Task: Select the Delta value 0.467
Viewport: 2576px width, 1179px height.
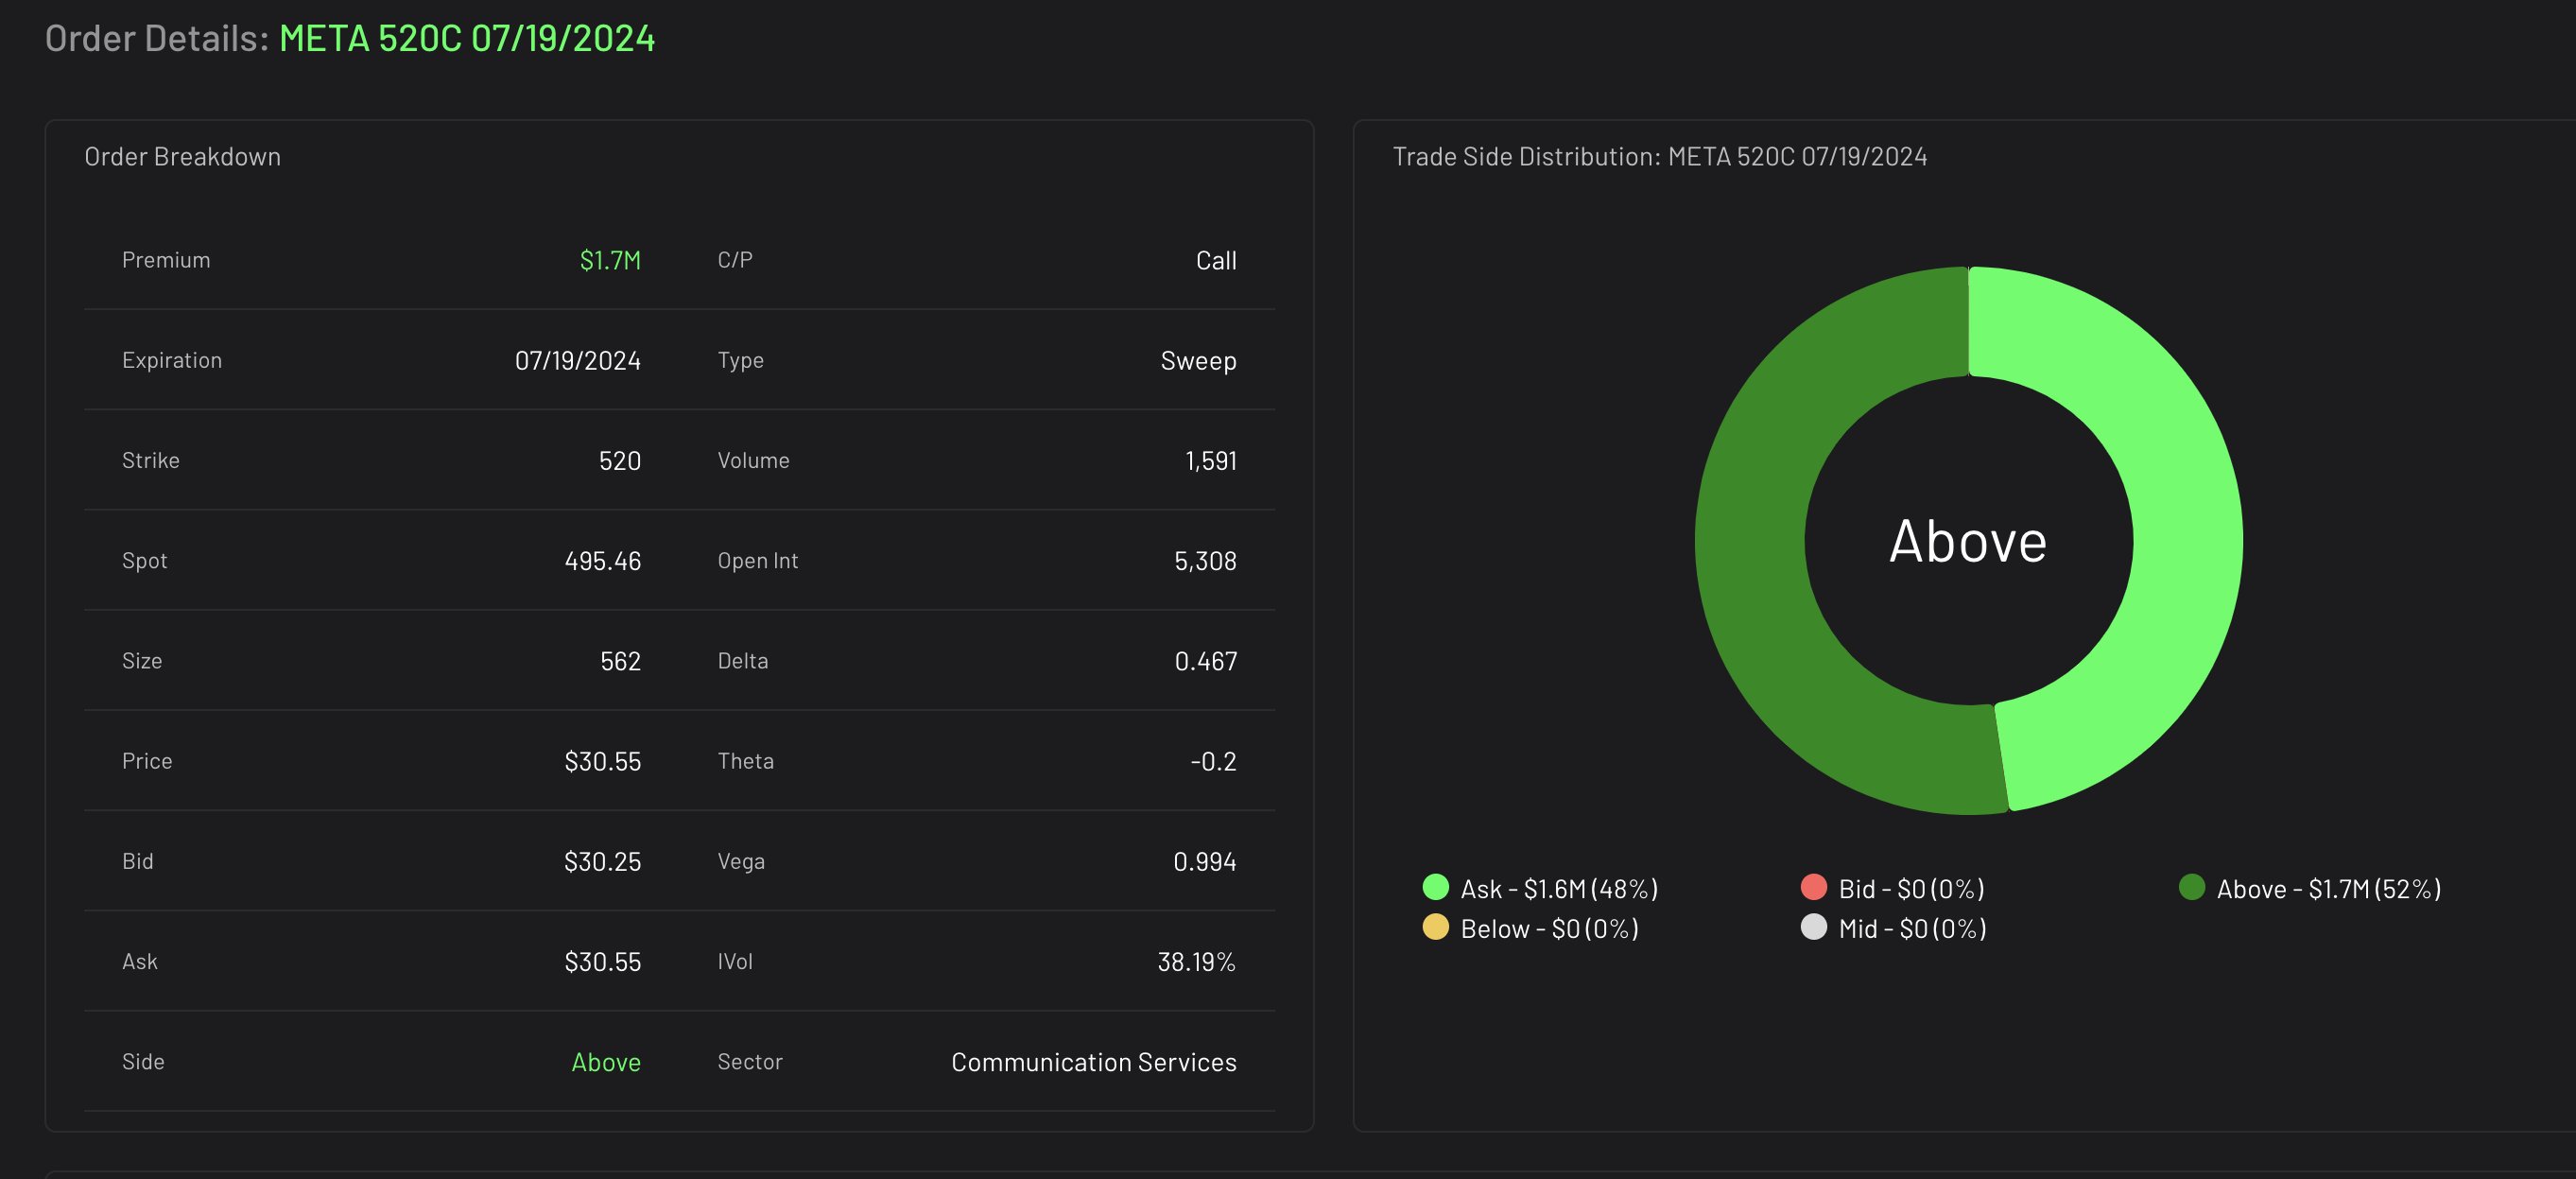Action: (x=1206, y=661)
